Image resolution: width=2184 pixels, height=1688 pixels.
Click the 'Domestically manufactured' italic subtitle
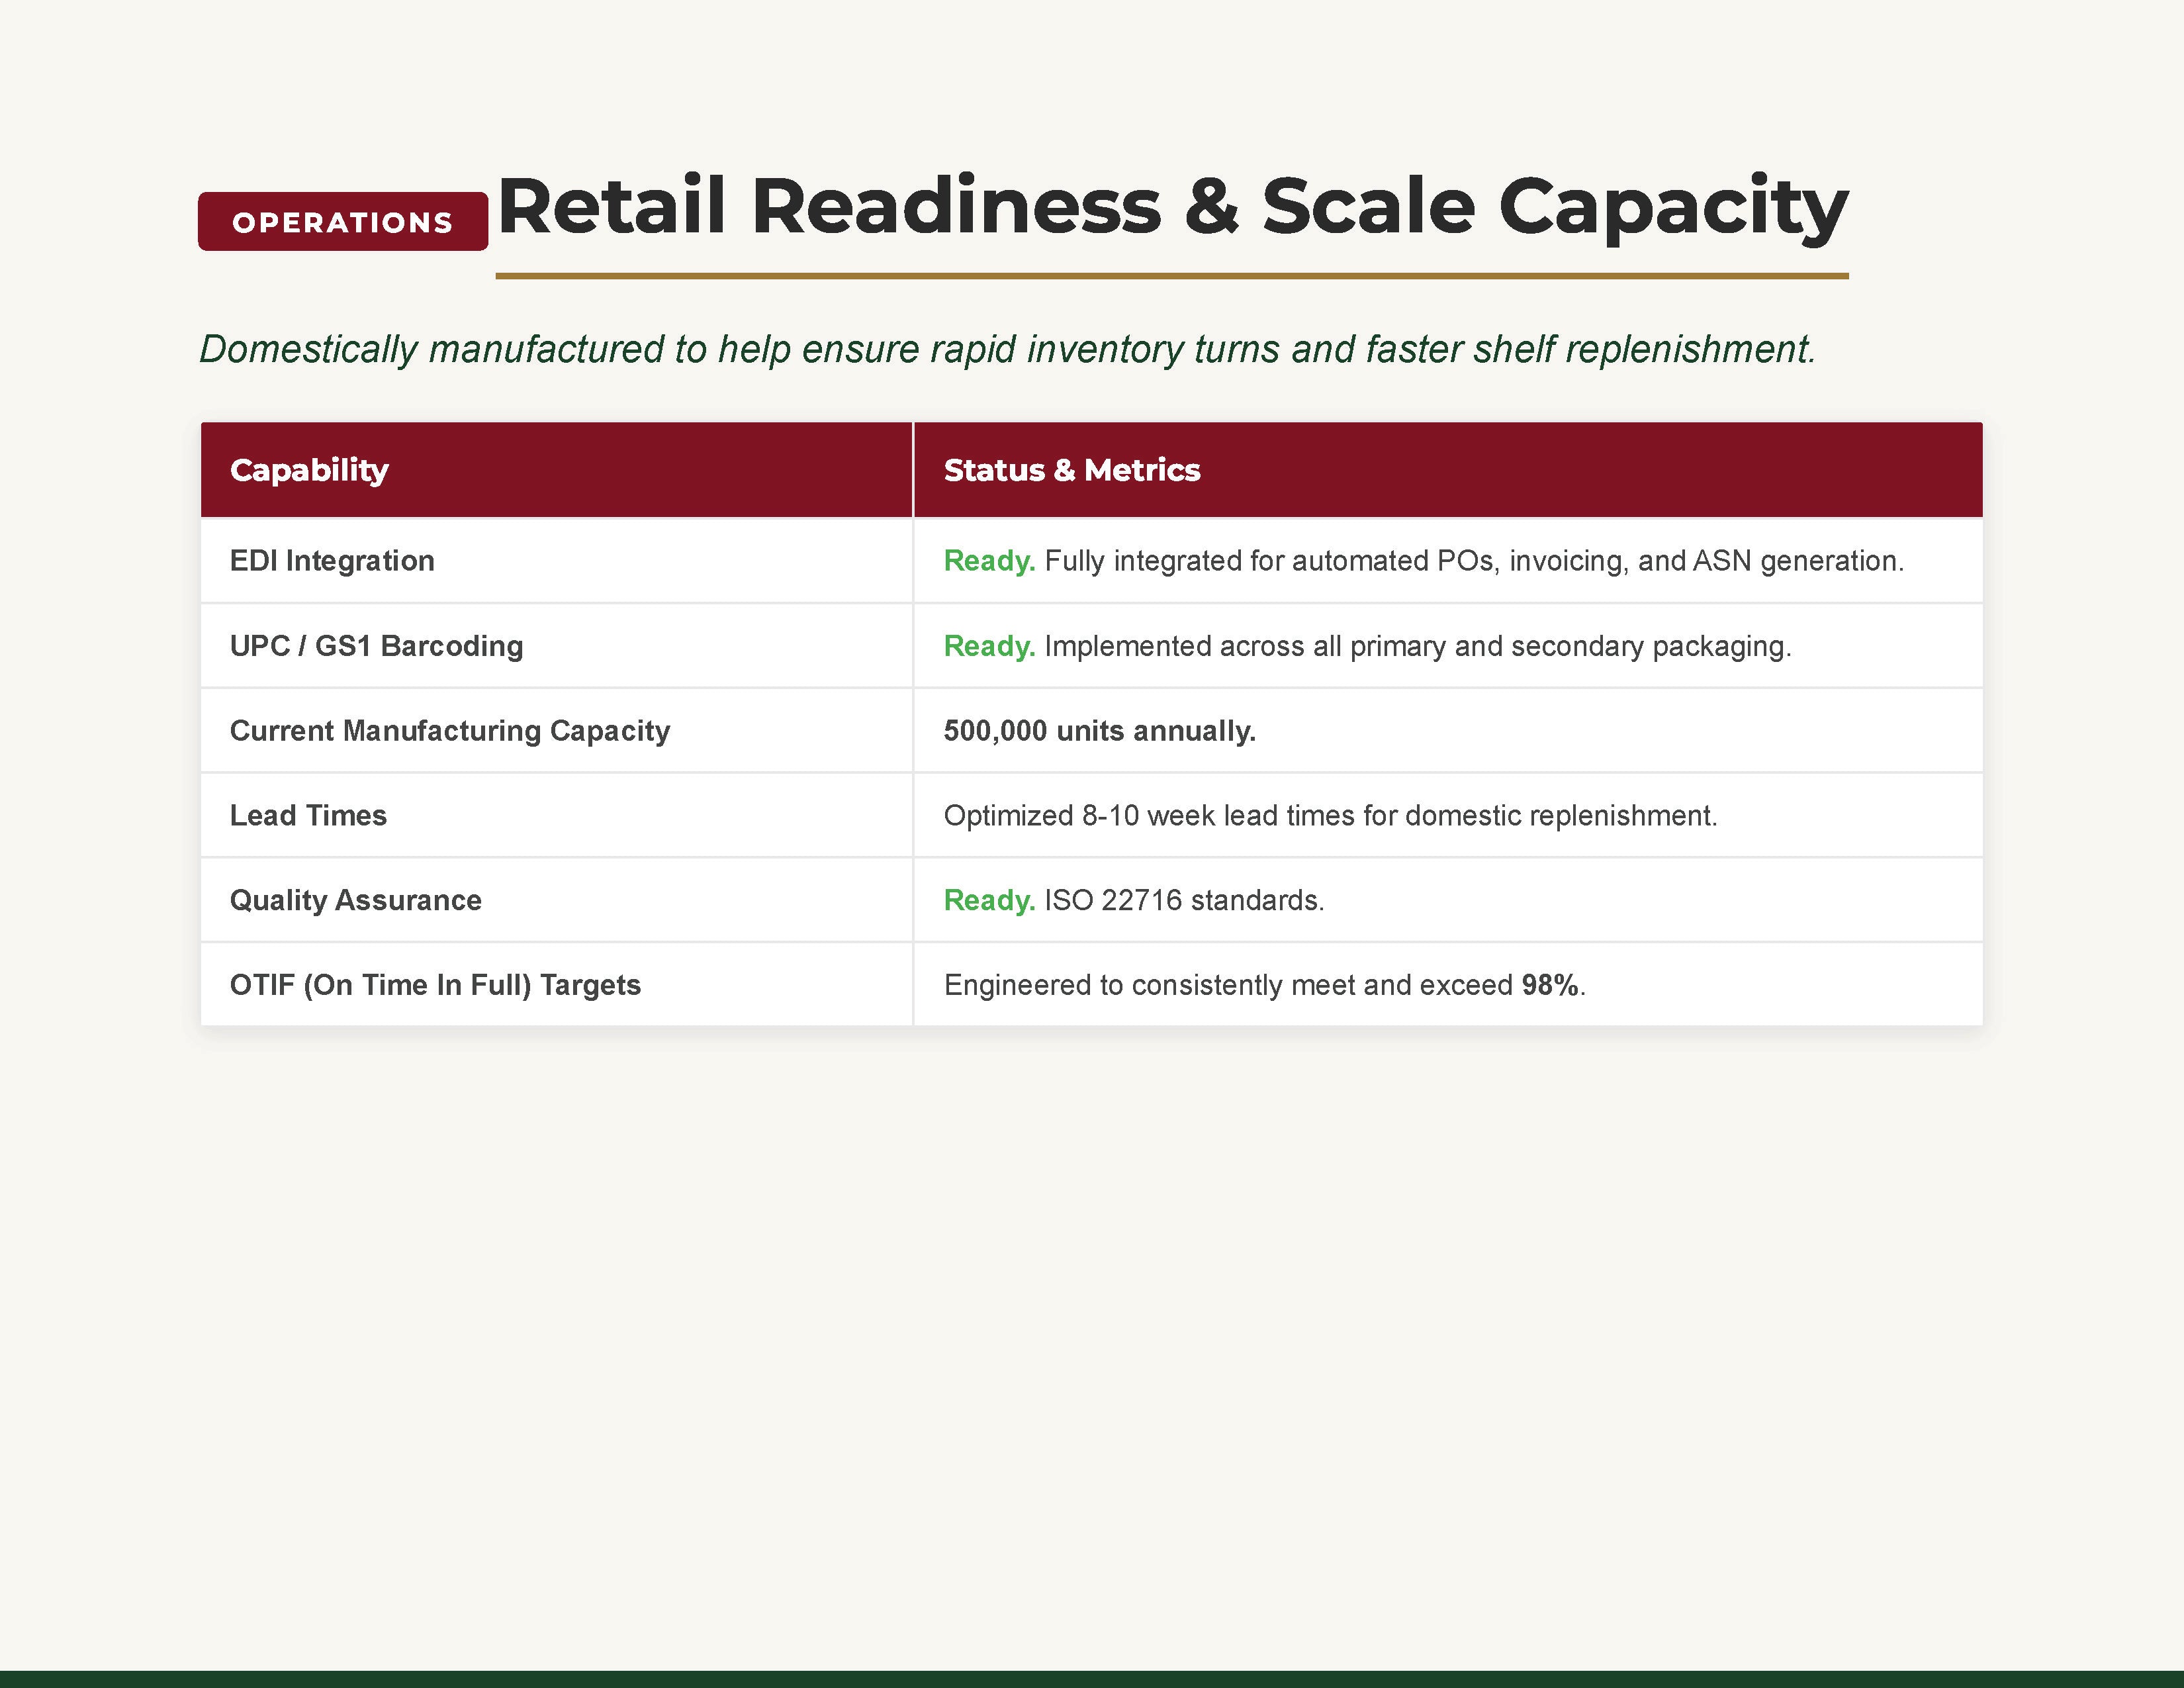[x=1007, y=349]
